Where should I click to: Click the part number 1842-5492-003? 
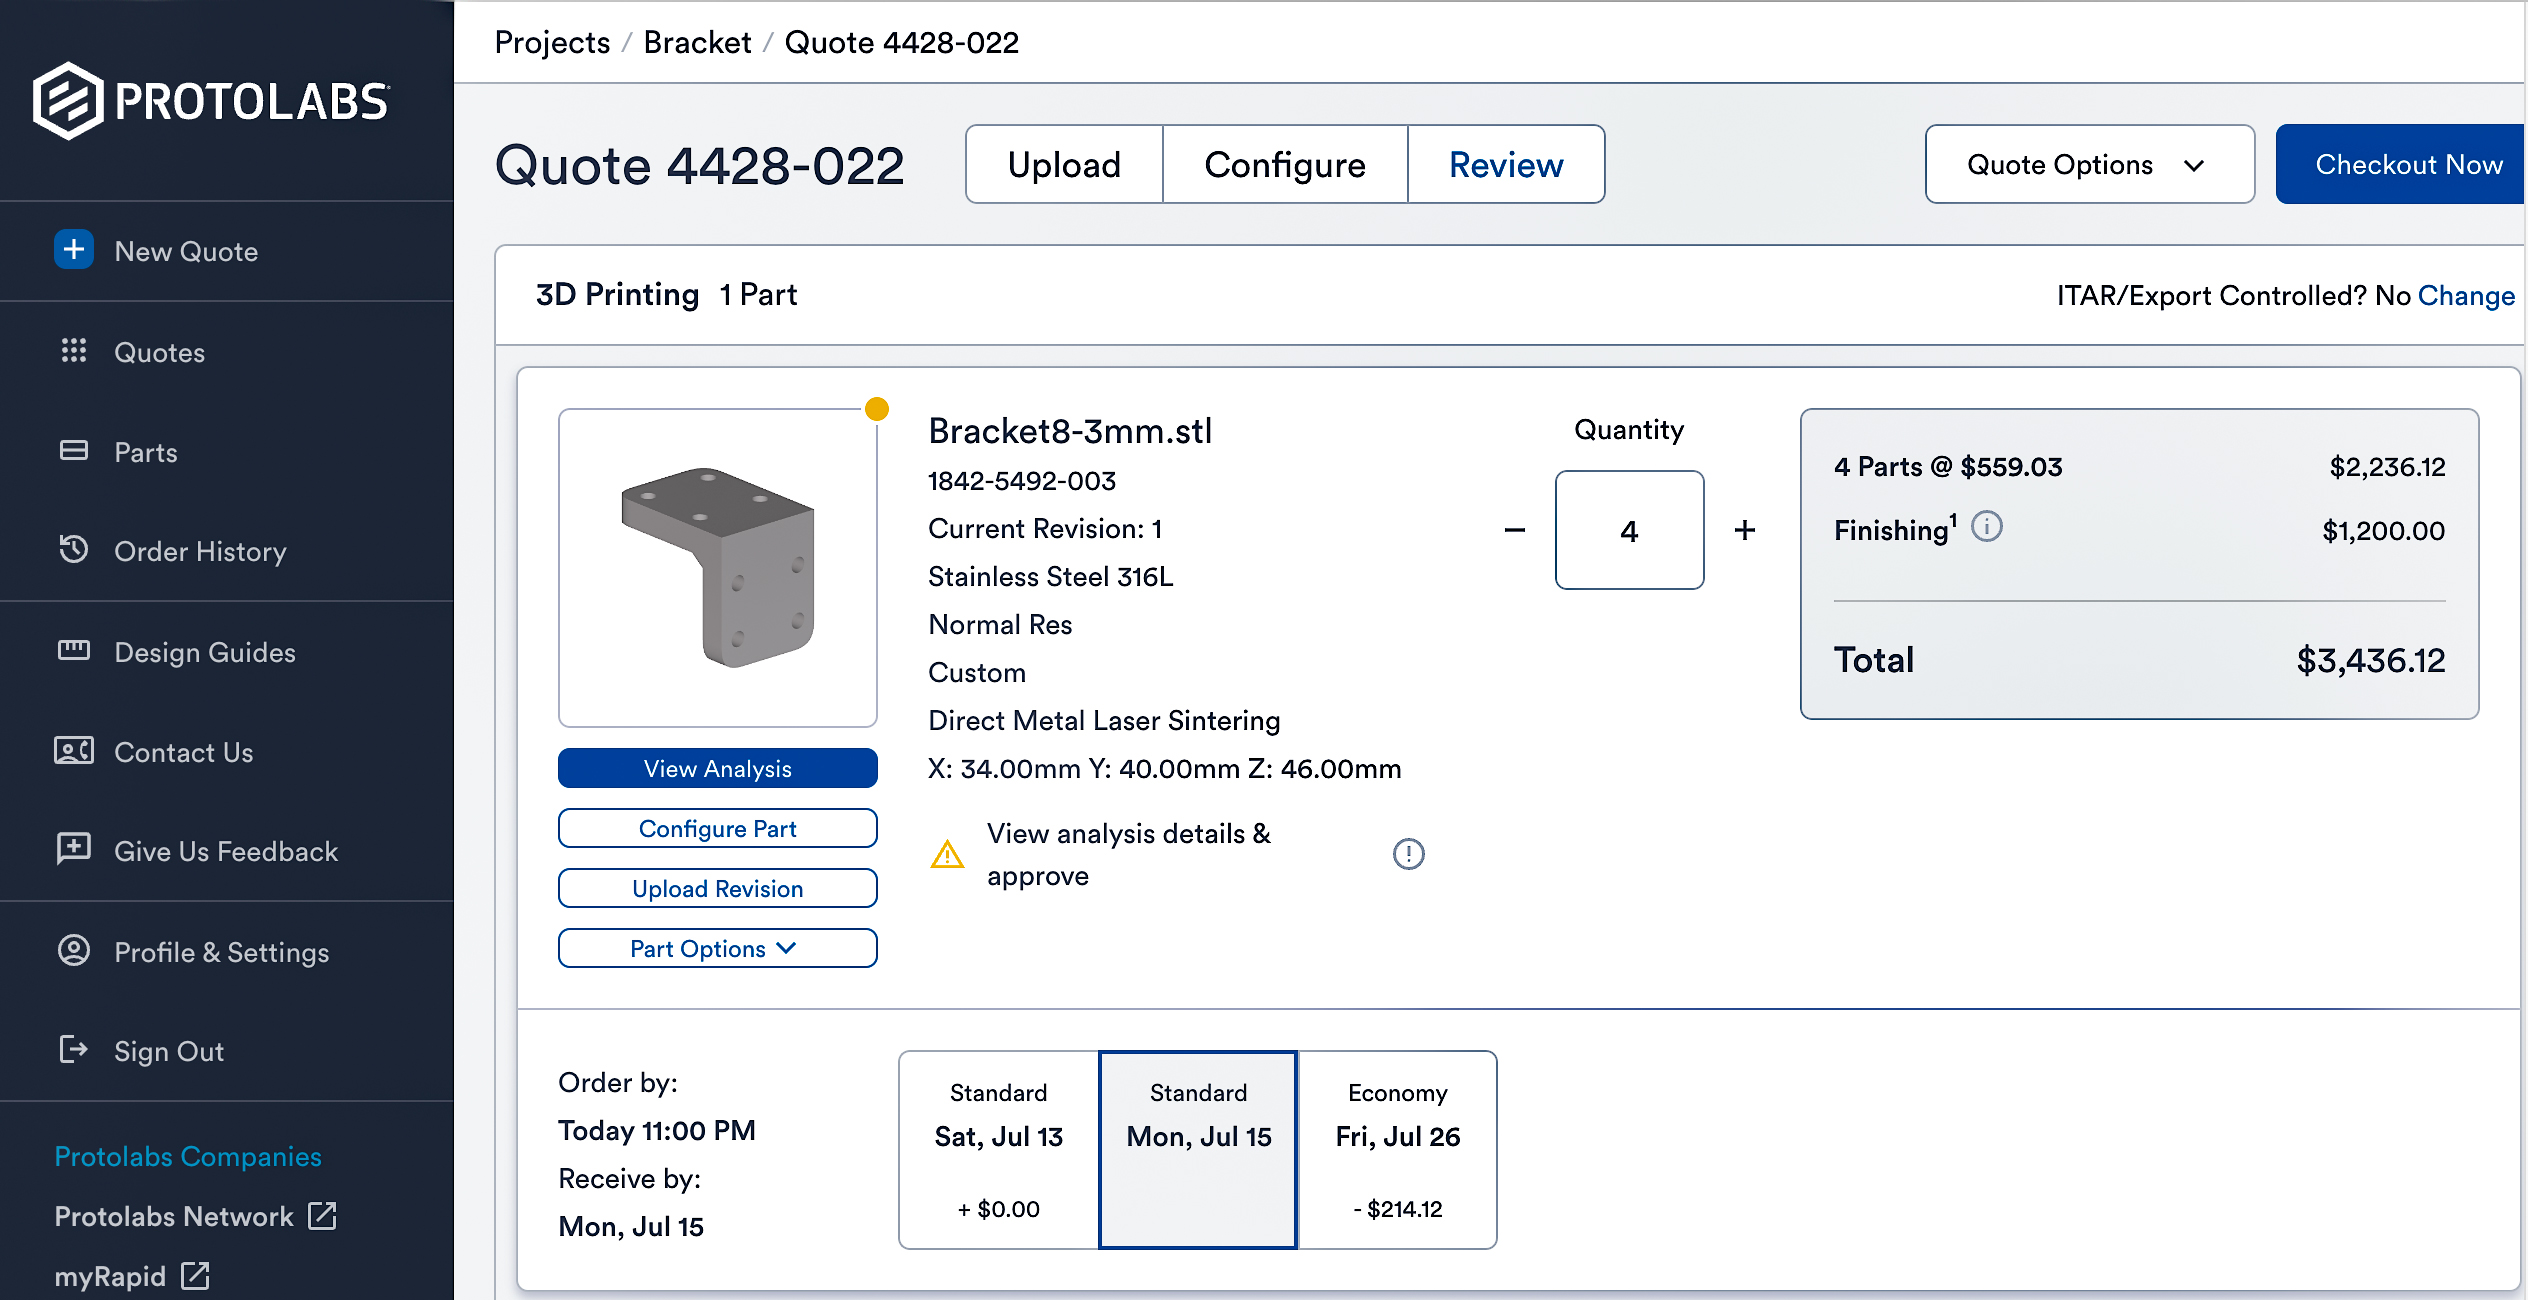[1022, 481]
